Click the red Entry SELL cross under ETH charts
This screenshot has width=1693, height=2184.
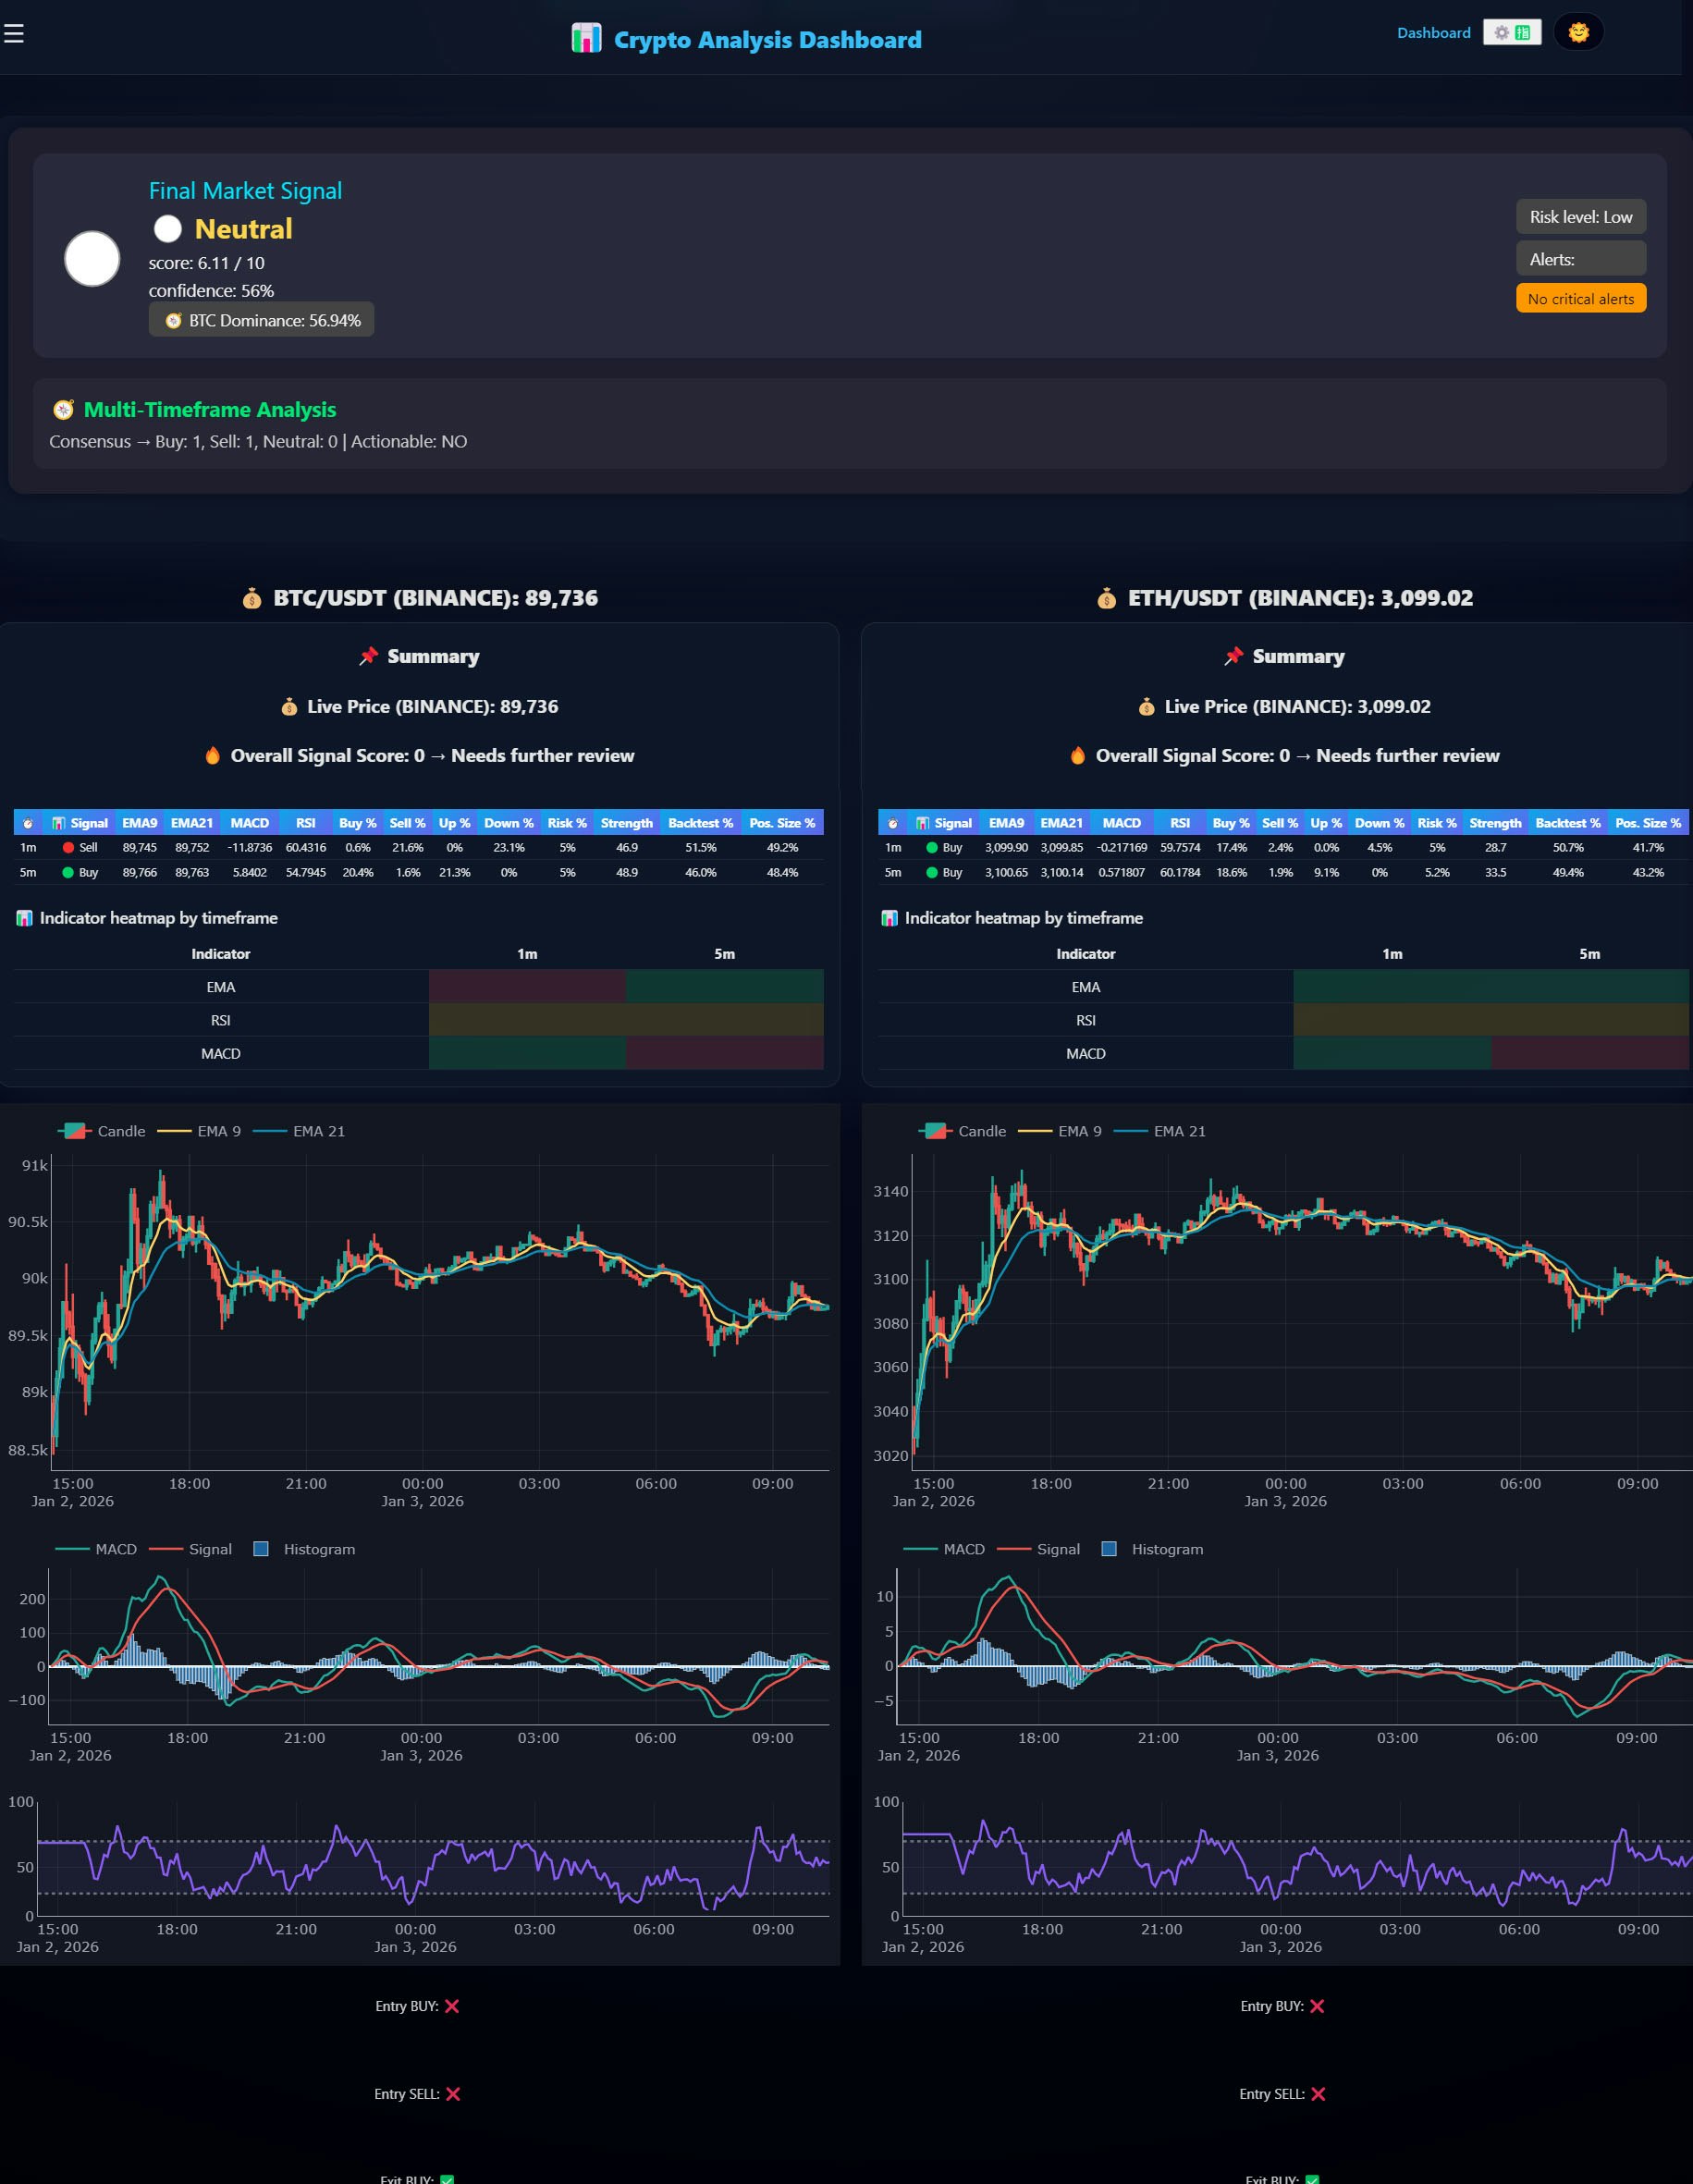[1318, 2094]
